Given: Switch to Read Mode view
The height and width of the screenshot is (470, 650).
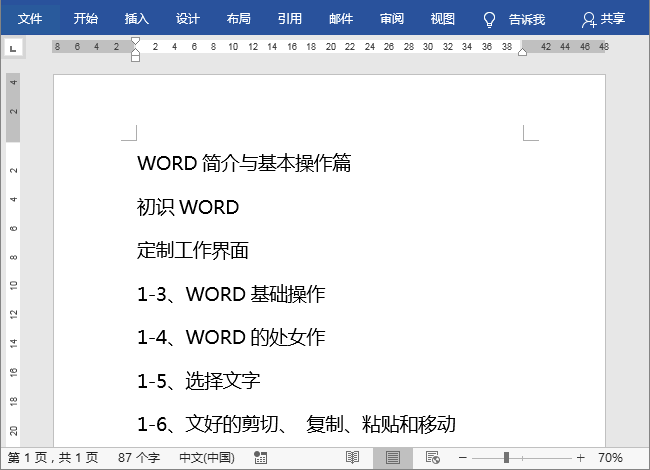Looking at the screenshot, I should (352, 458).
